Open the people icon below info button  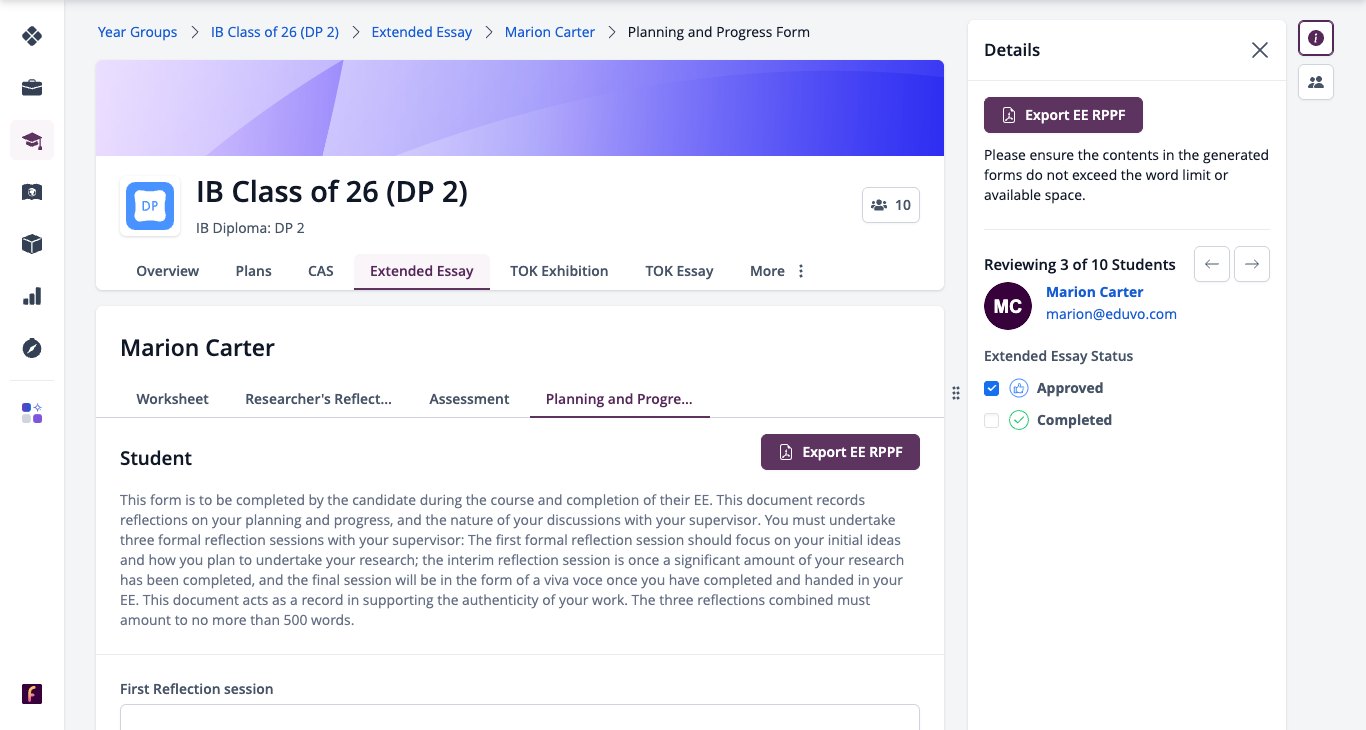tap(1316, 82)
